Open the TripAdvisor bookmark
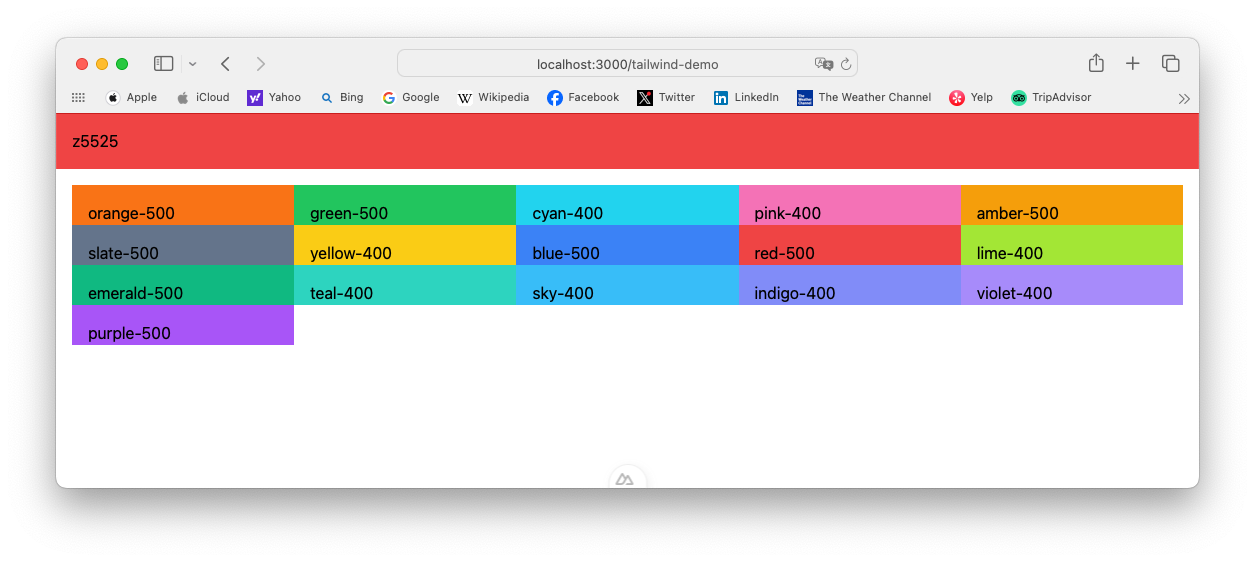The width and height of the screenshot is (1255, 562). (1051, 98)
